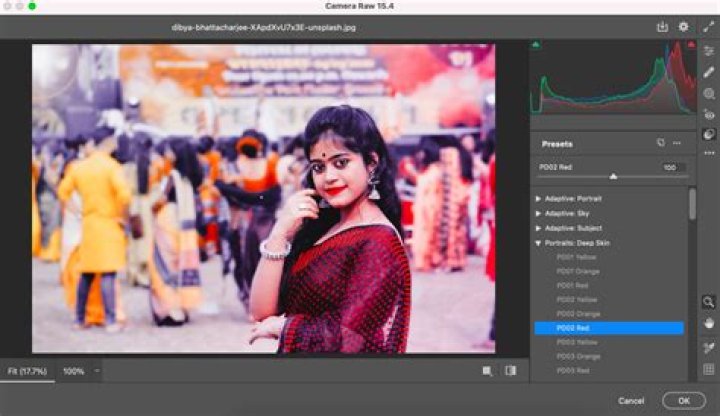Select the PD01 Orange preset

(x=579, y=271)
